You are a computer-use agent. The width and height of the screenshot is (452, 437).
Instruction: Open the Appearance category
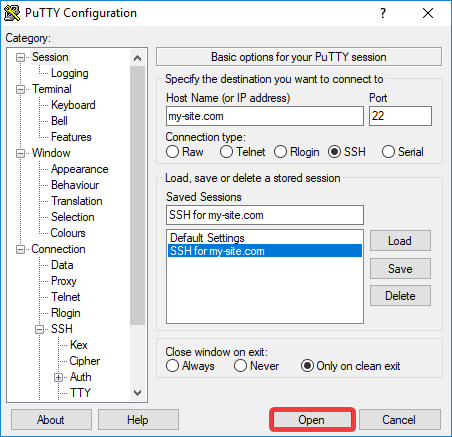point(80,169)
